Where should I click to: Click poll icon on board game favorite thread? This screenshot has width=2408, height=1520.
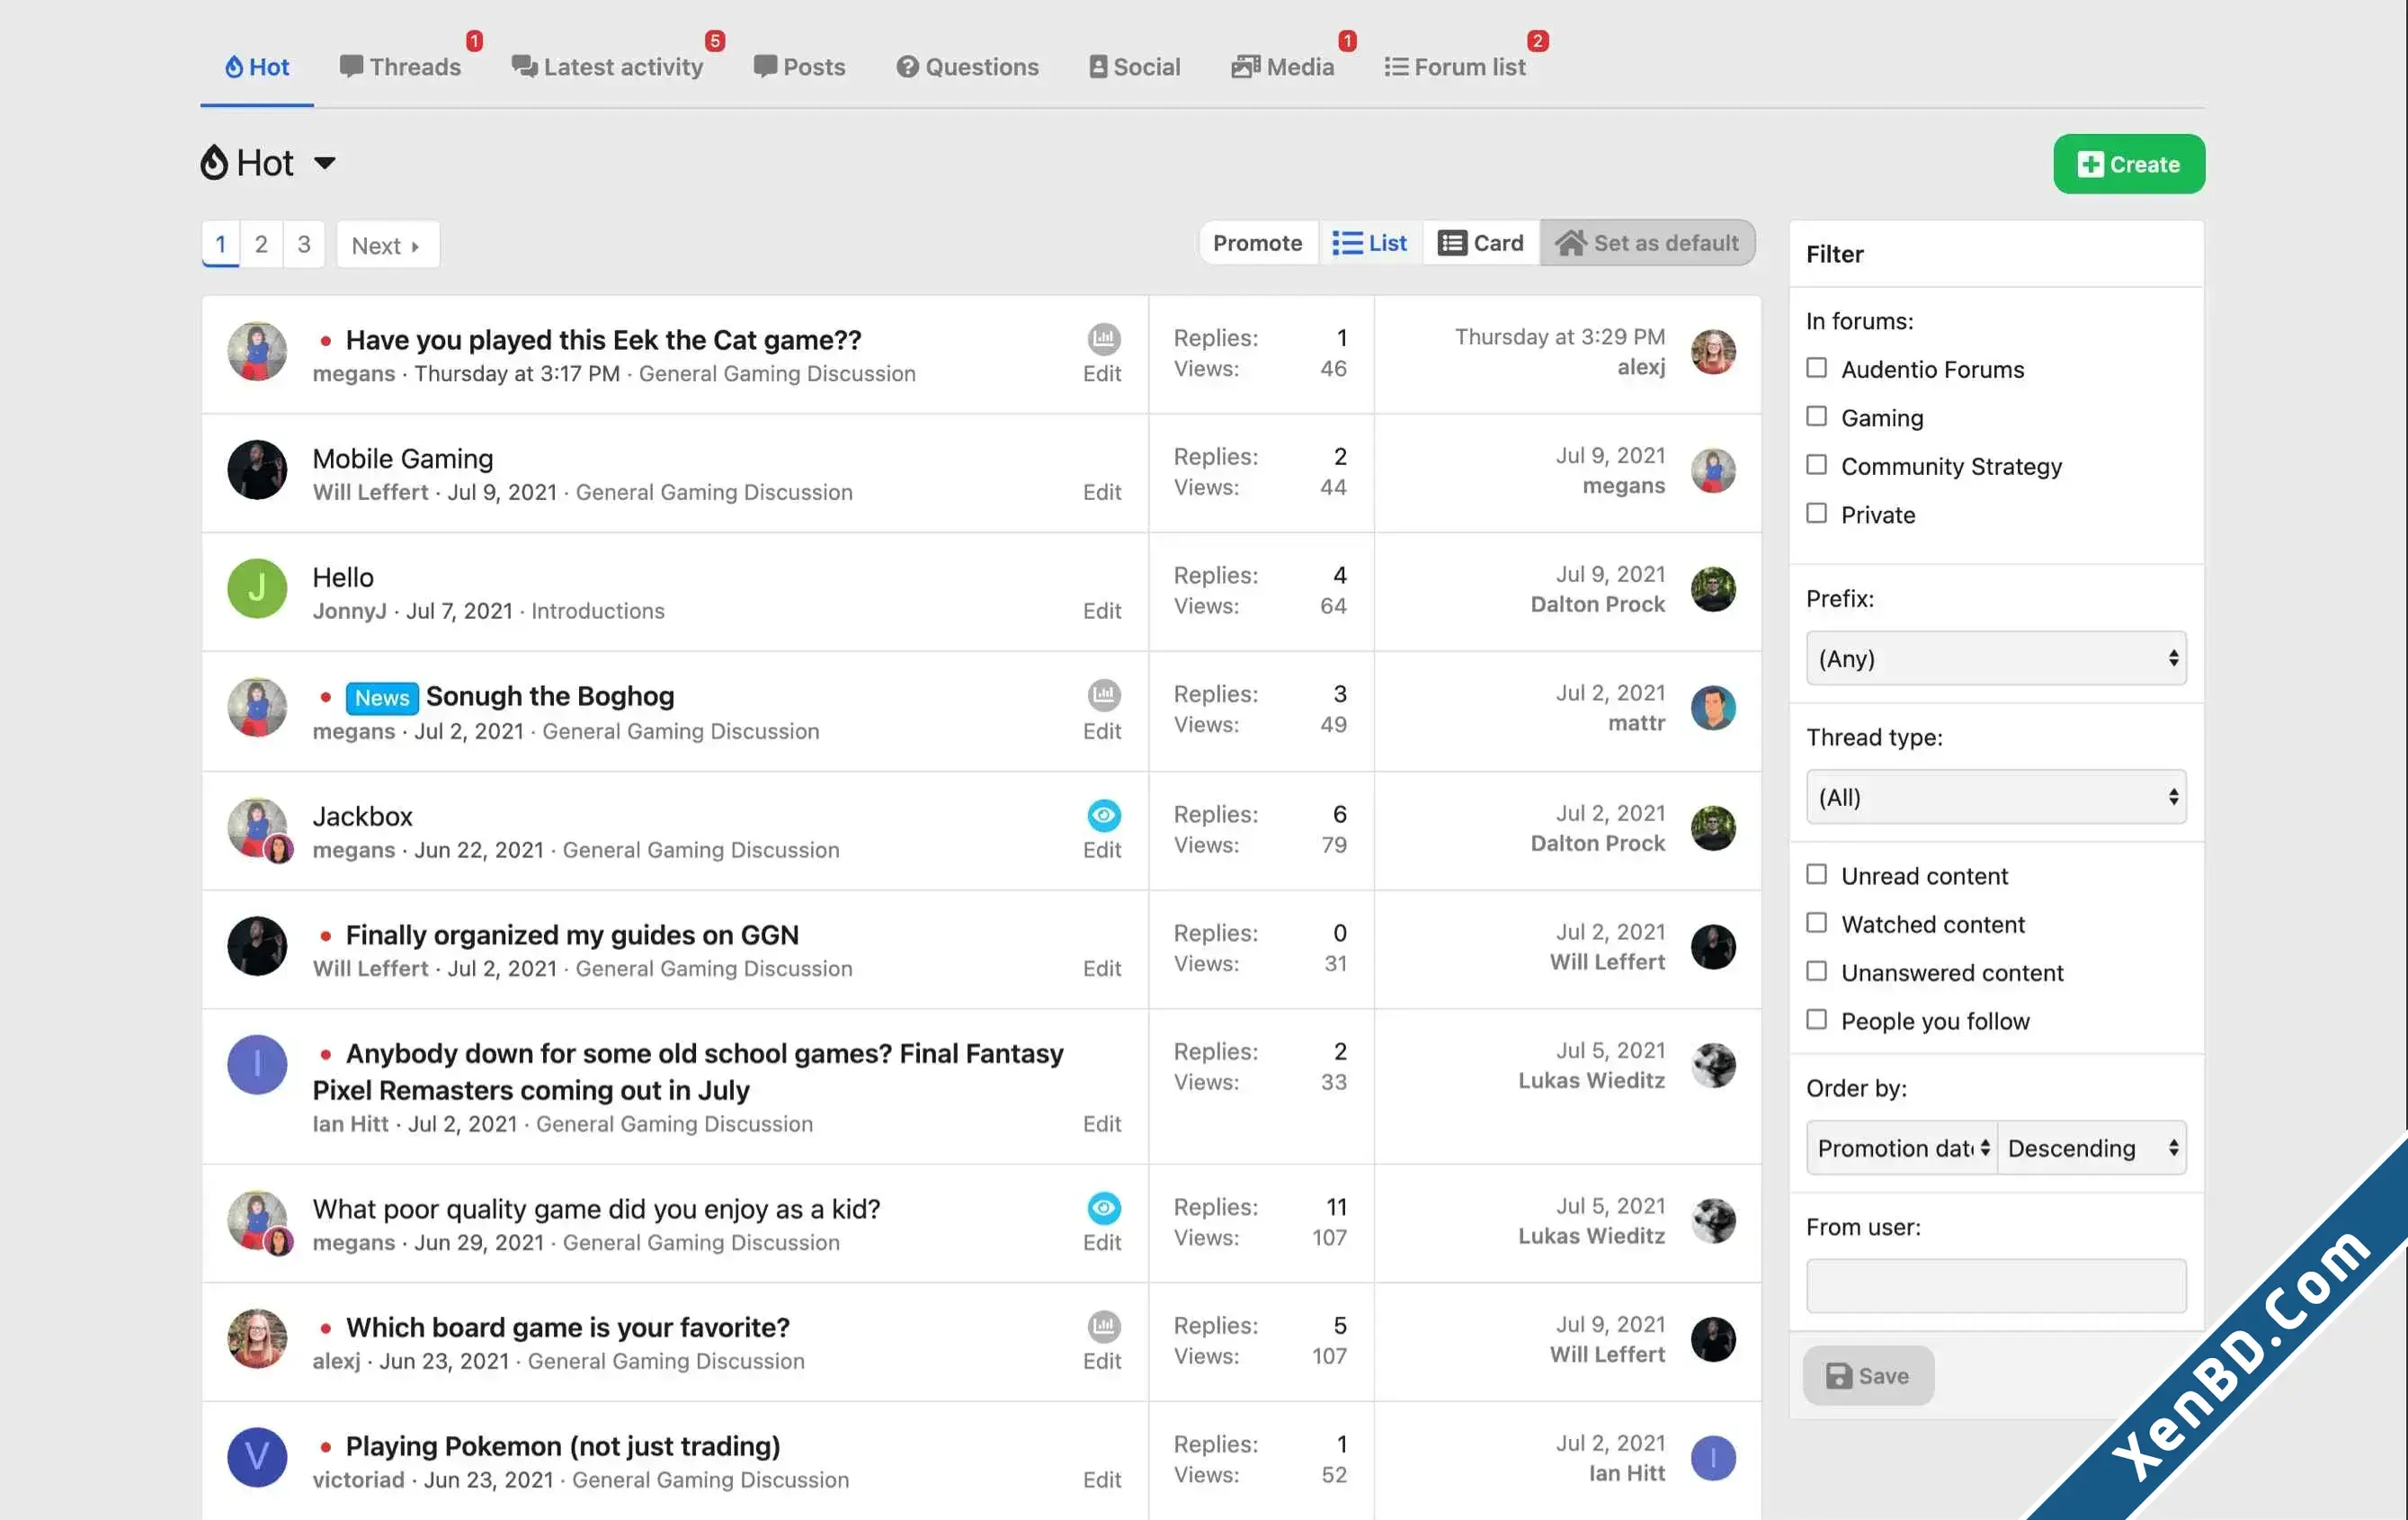pyautogui.click(x=1103, y=1327)
